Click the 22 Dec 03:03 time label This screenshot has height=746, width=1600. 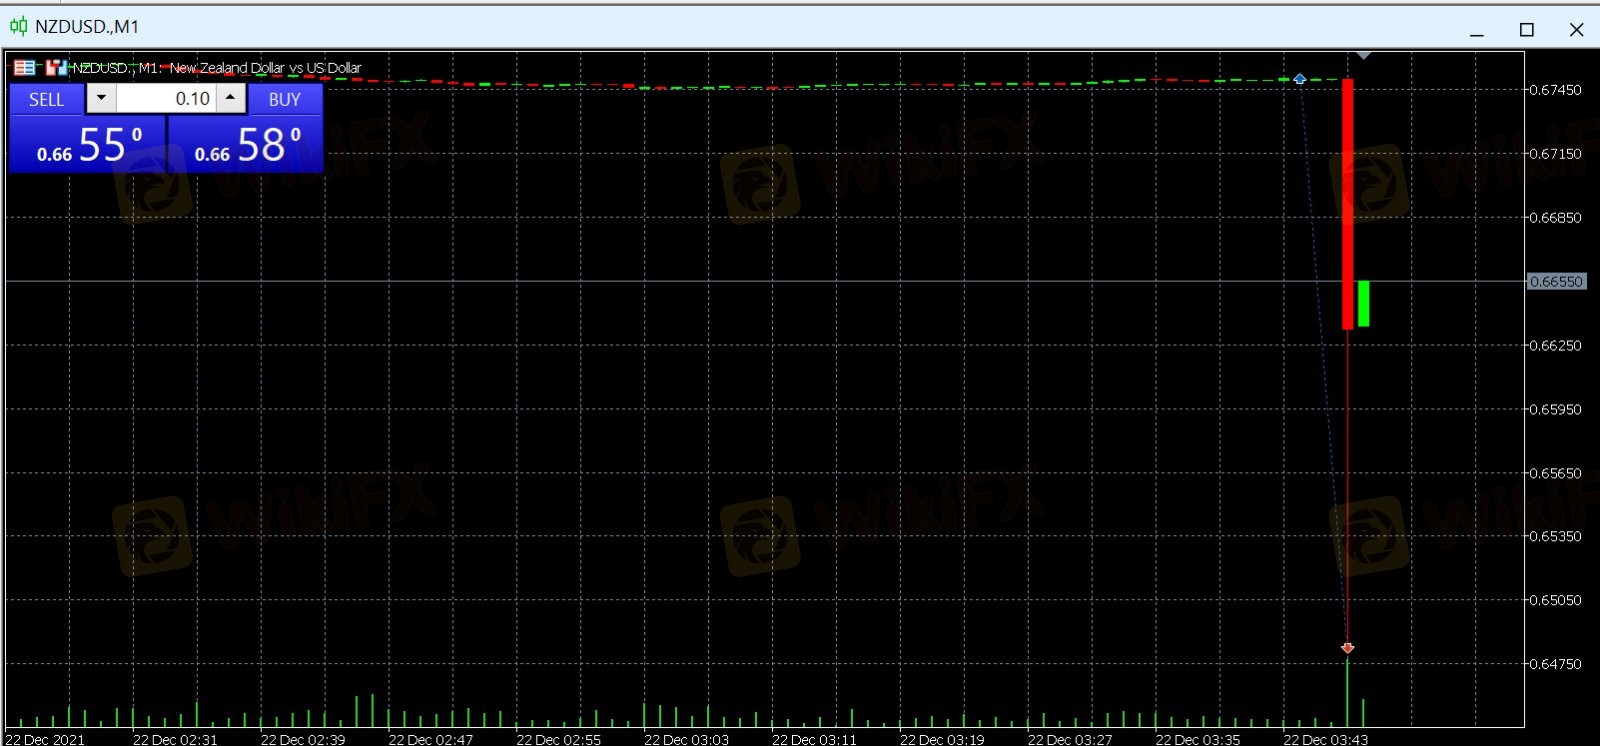point(687,740)
